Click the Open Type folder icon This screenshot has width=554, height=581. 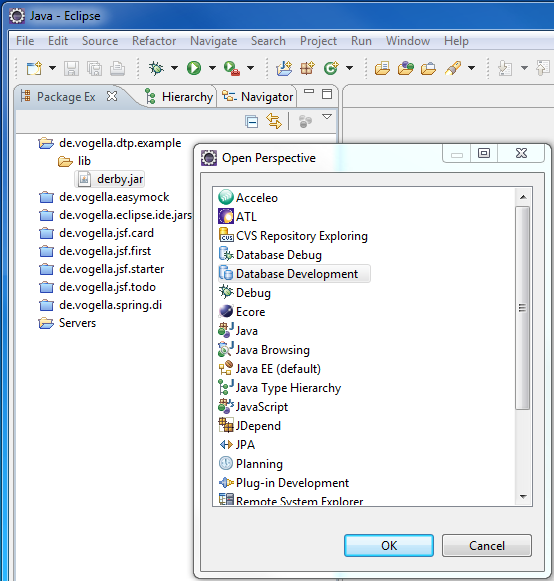382,69
